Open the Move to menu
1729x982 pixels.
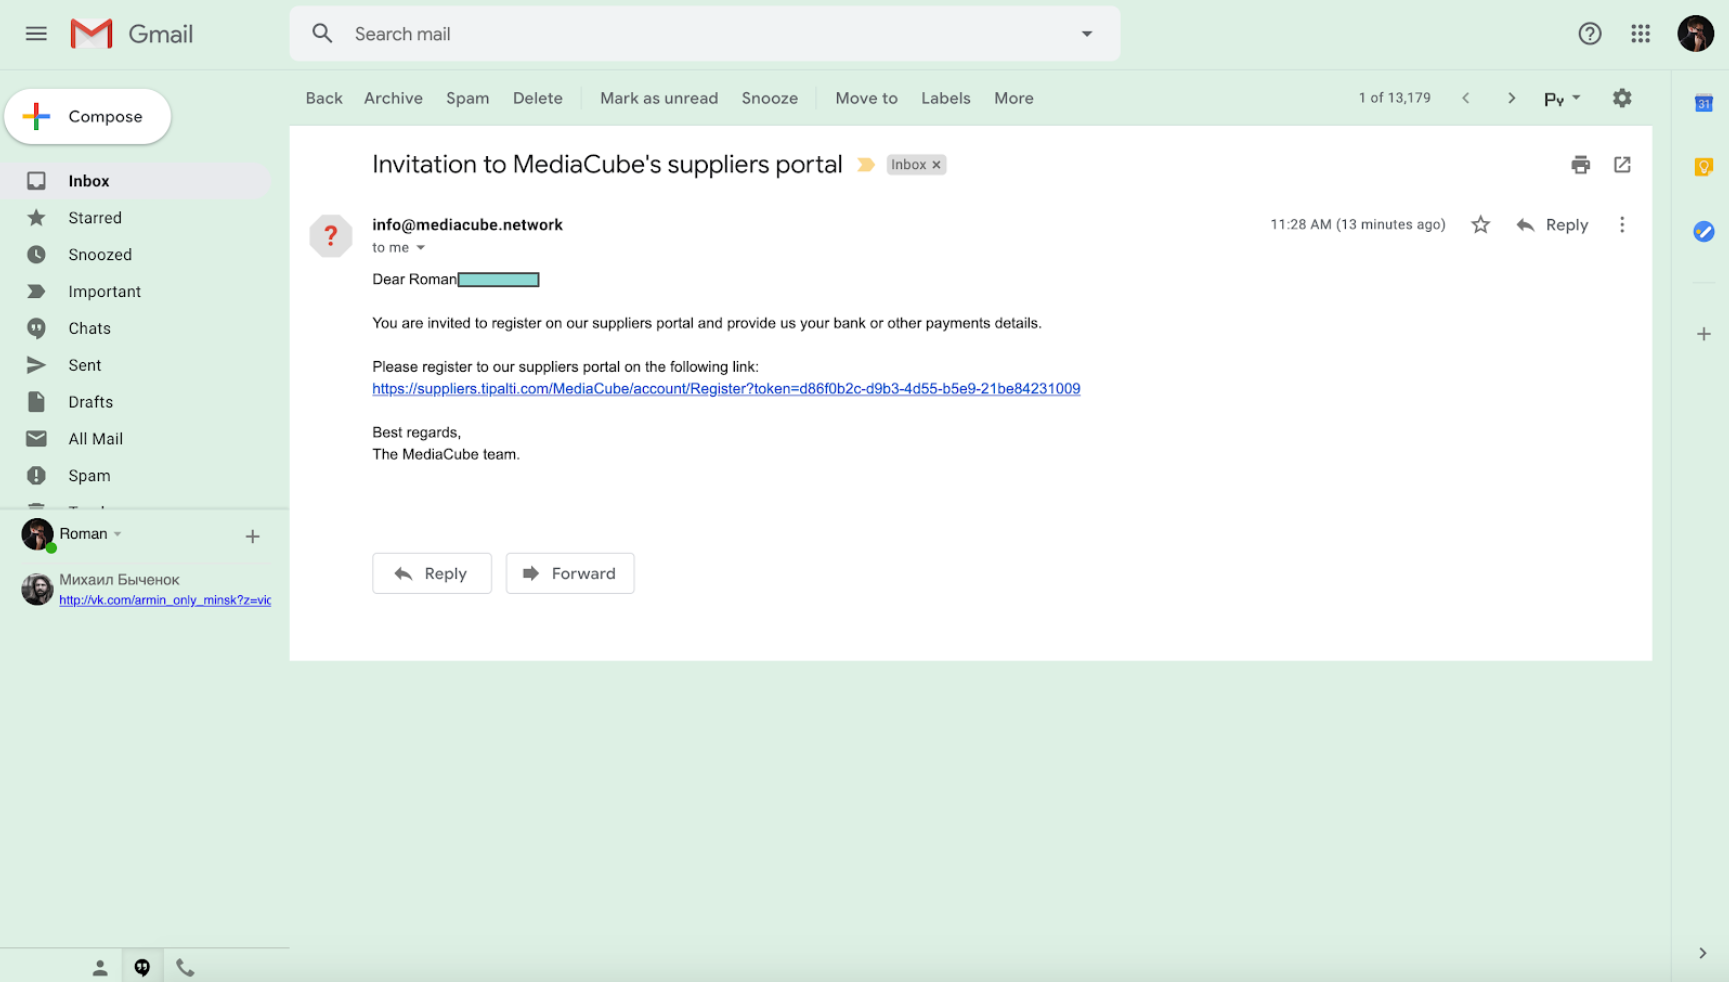tap(866, 98)
